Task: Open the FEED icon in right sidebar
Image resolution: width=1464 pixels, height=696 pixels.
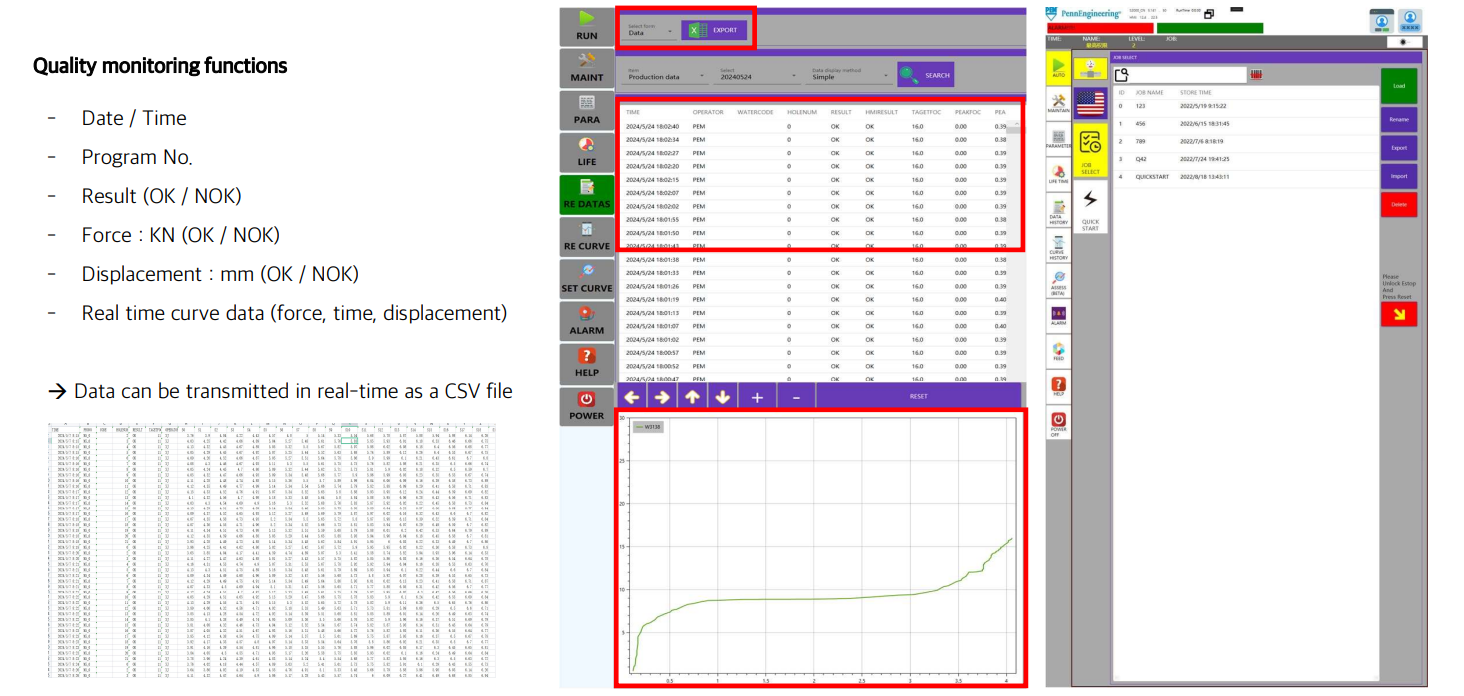Action: [x=1058, y=352]
